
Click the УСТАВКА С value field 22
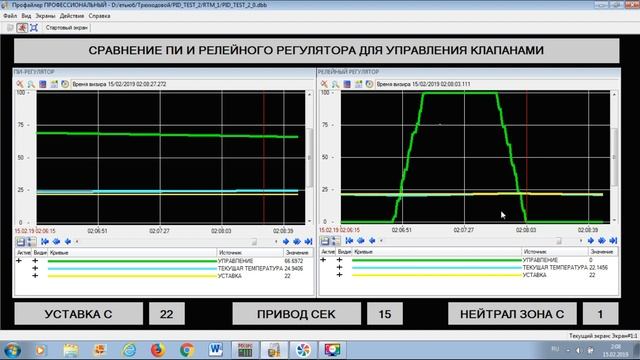pos(167,314)
